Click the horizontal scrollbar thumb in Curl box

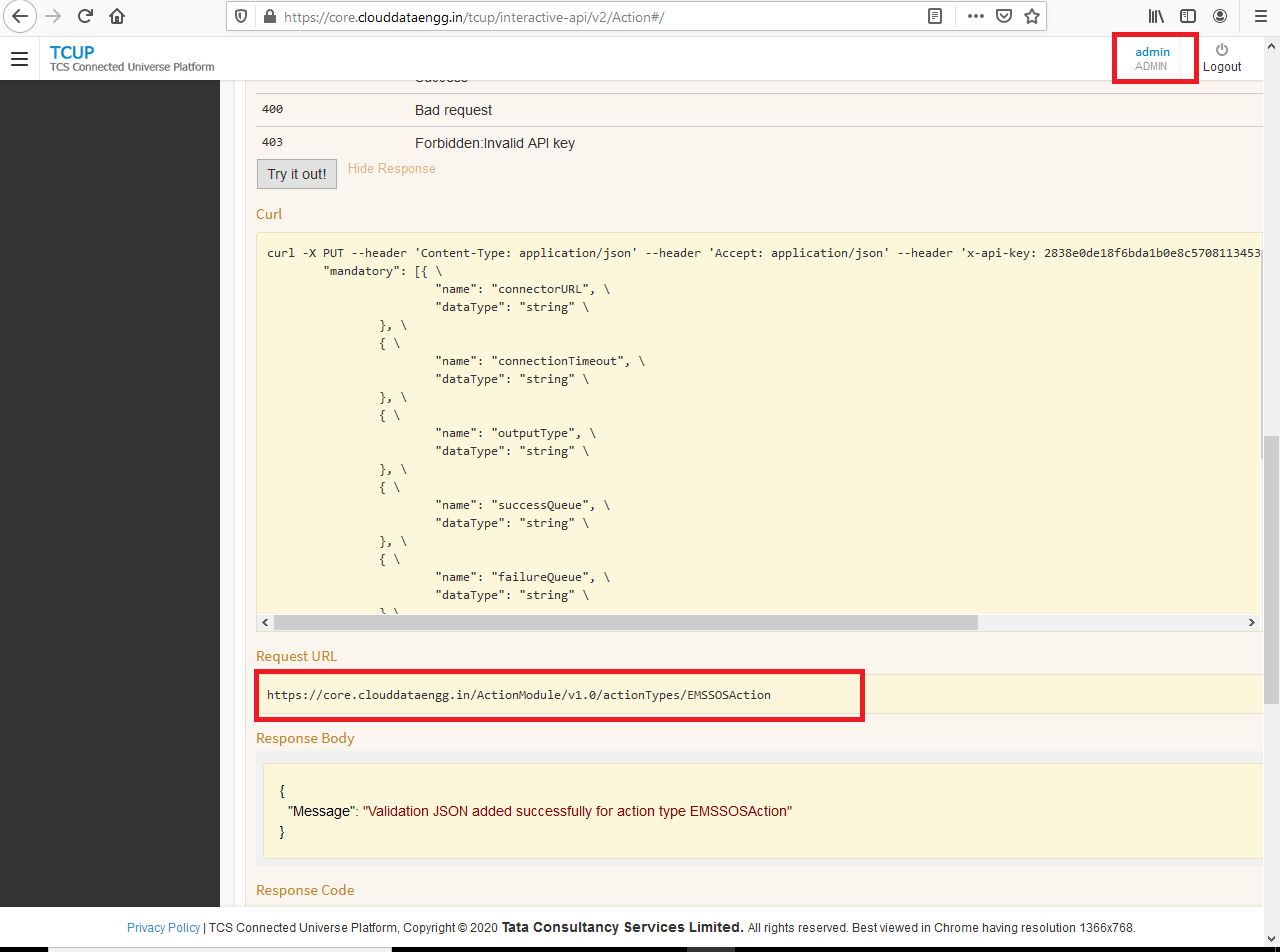(x=625, y=622)
